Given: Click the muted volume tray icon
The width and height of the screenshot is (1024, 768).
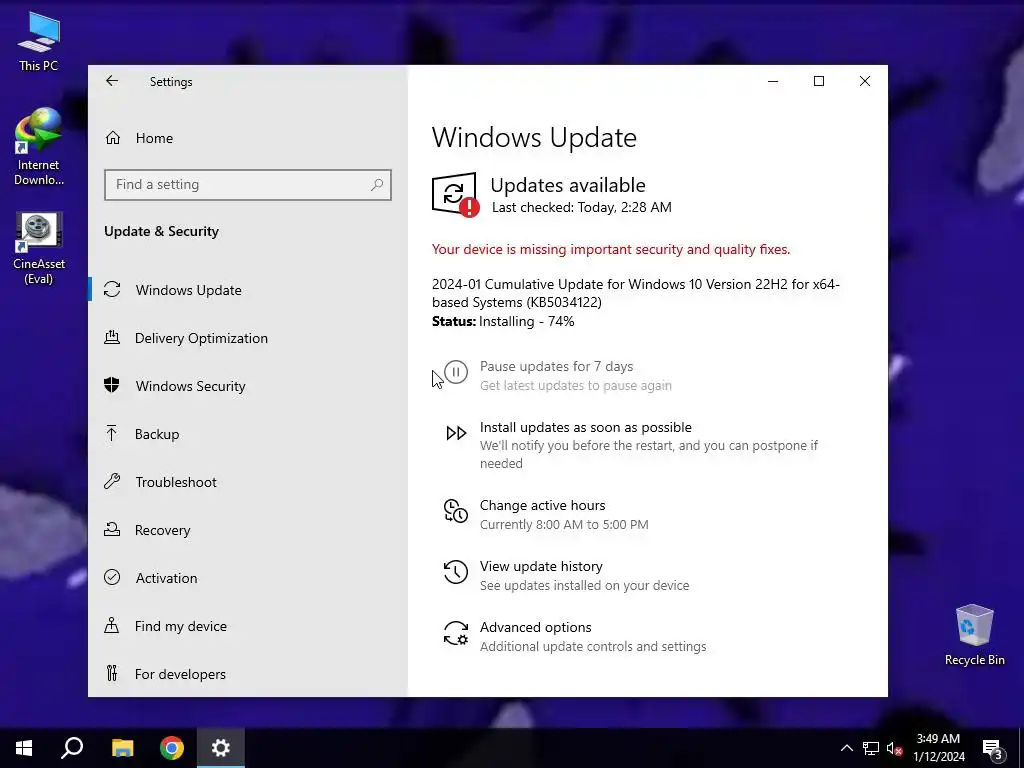Looking at the screenshot, I should (895, 748).
